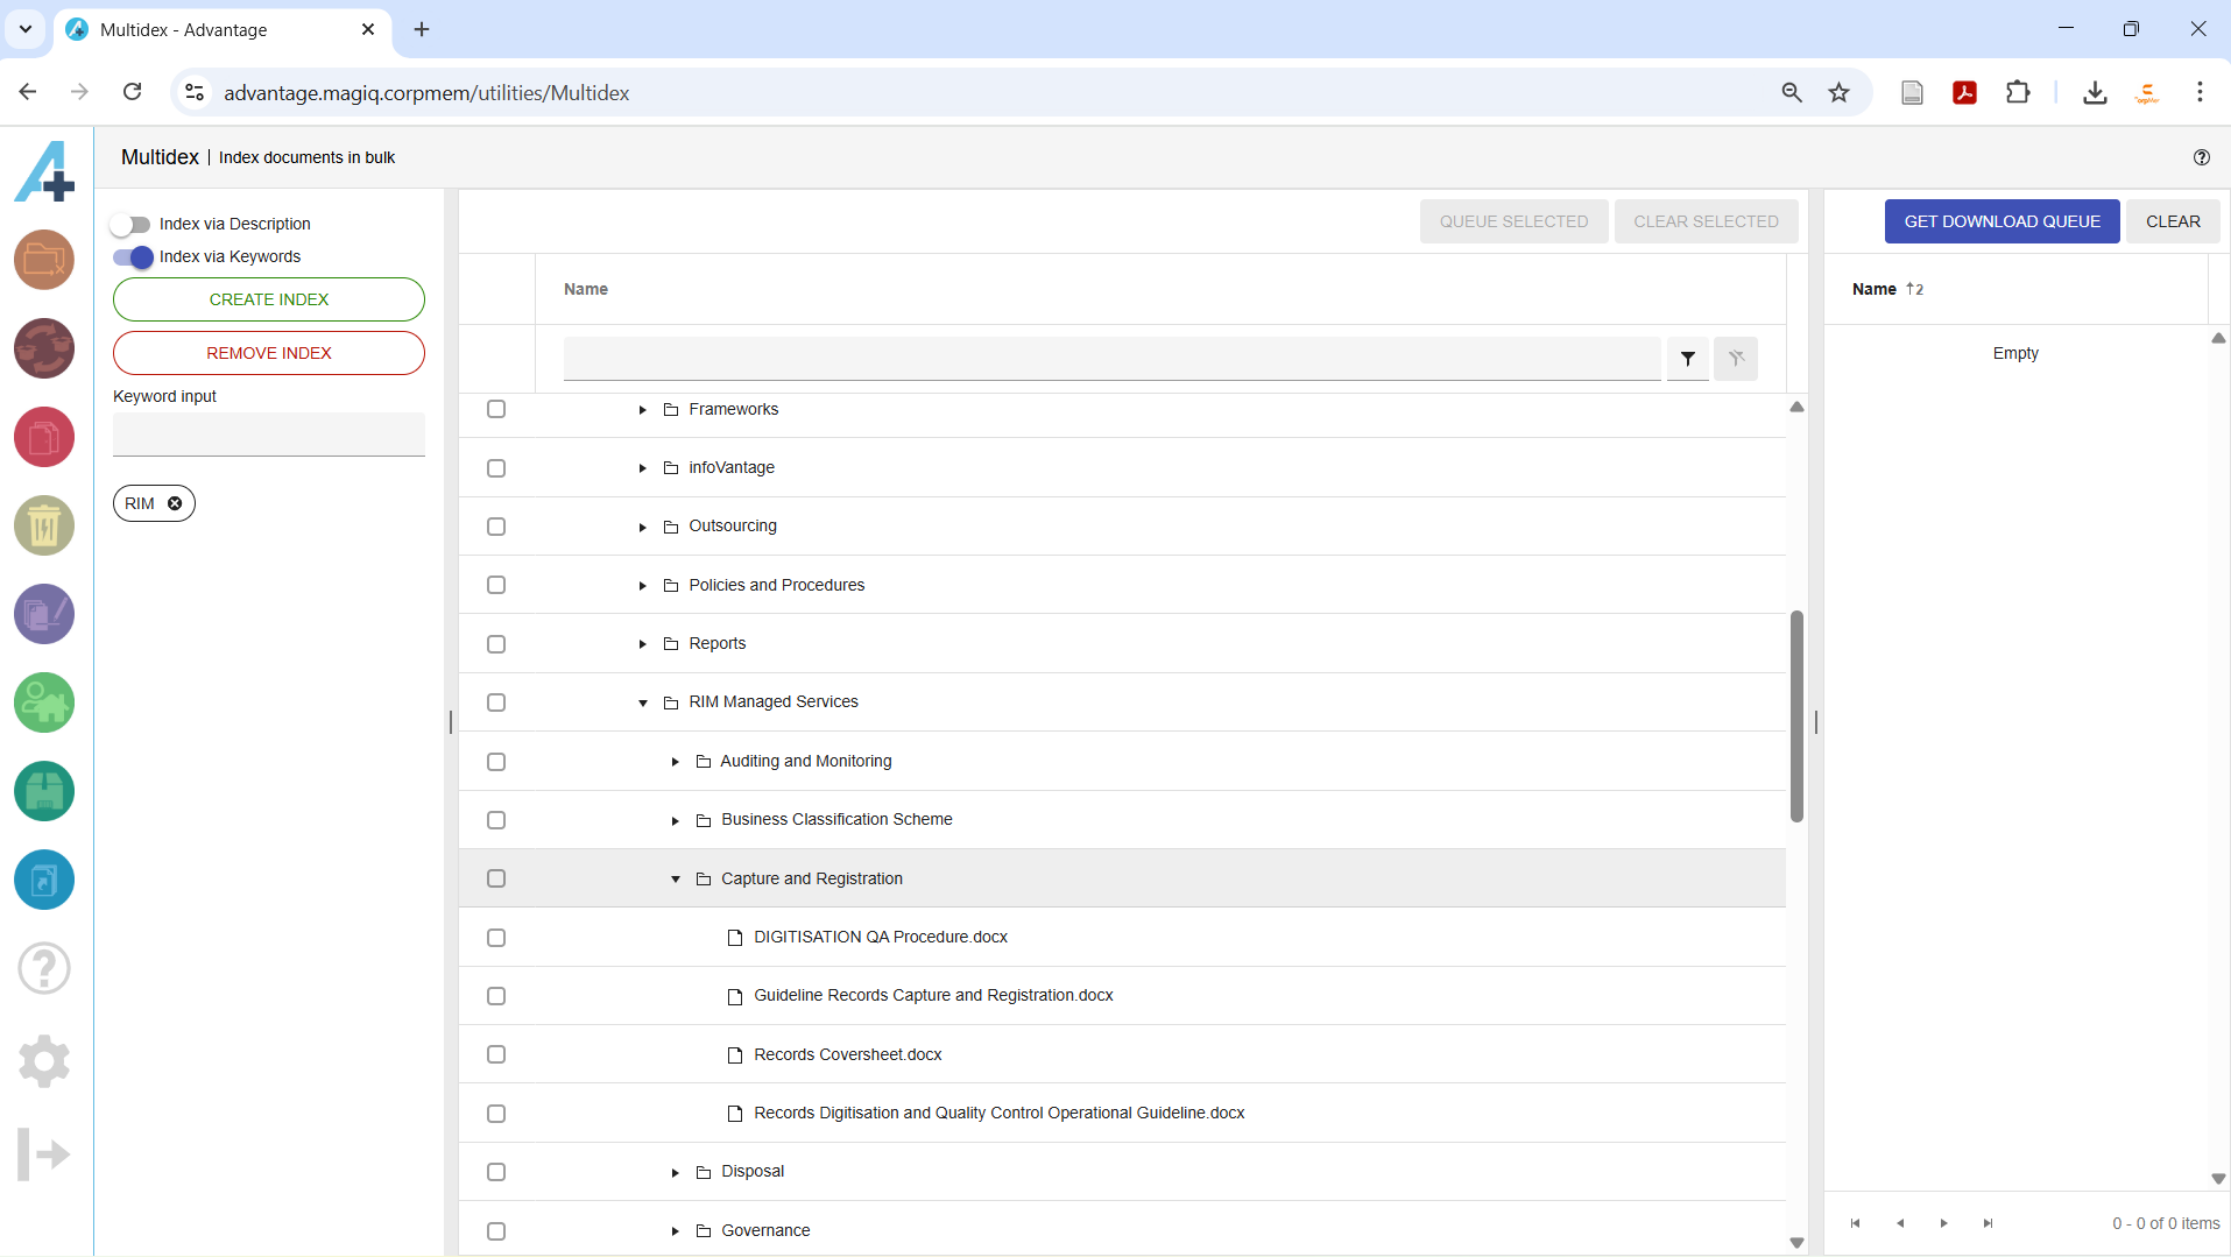Click the CREATE INDEX button

[268, 299]
